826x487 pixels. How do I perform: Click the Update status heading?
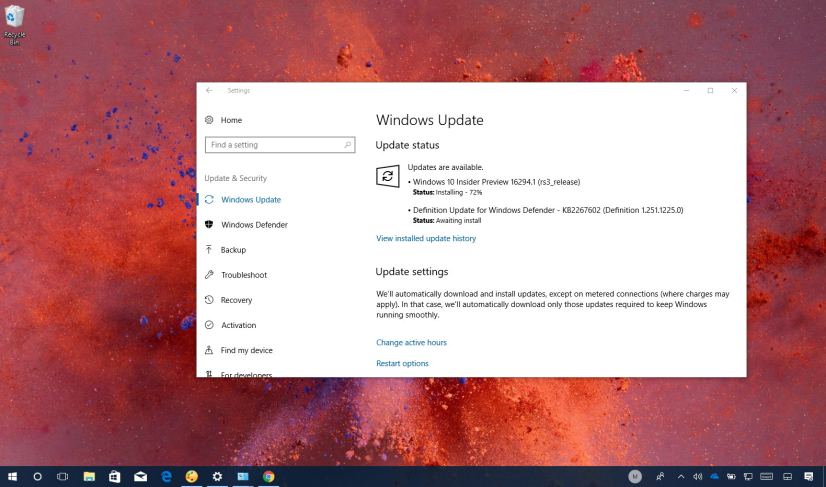(407, 145)
